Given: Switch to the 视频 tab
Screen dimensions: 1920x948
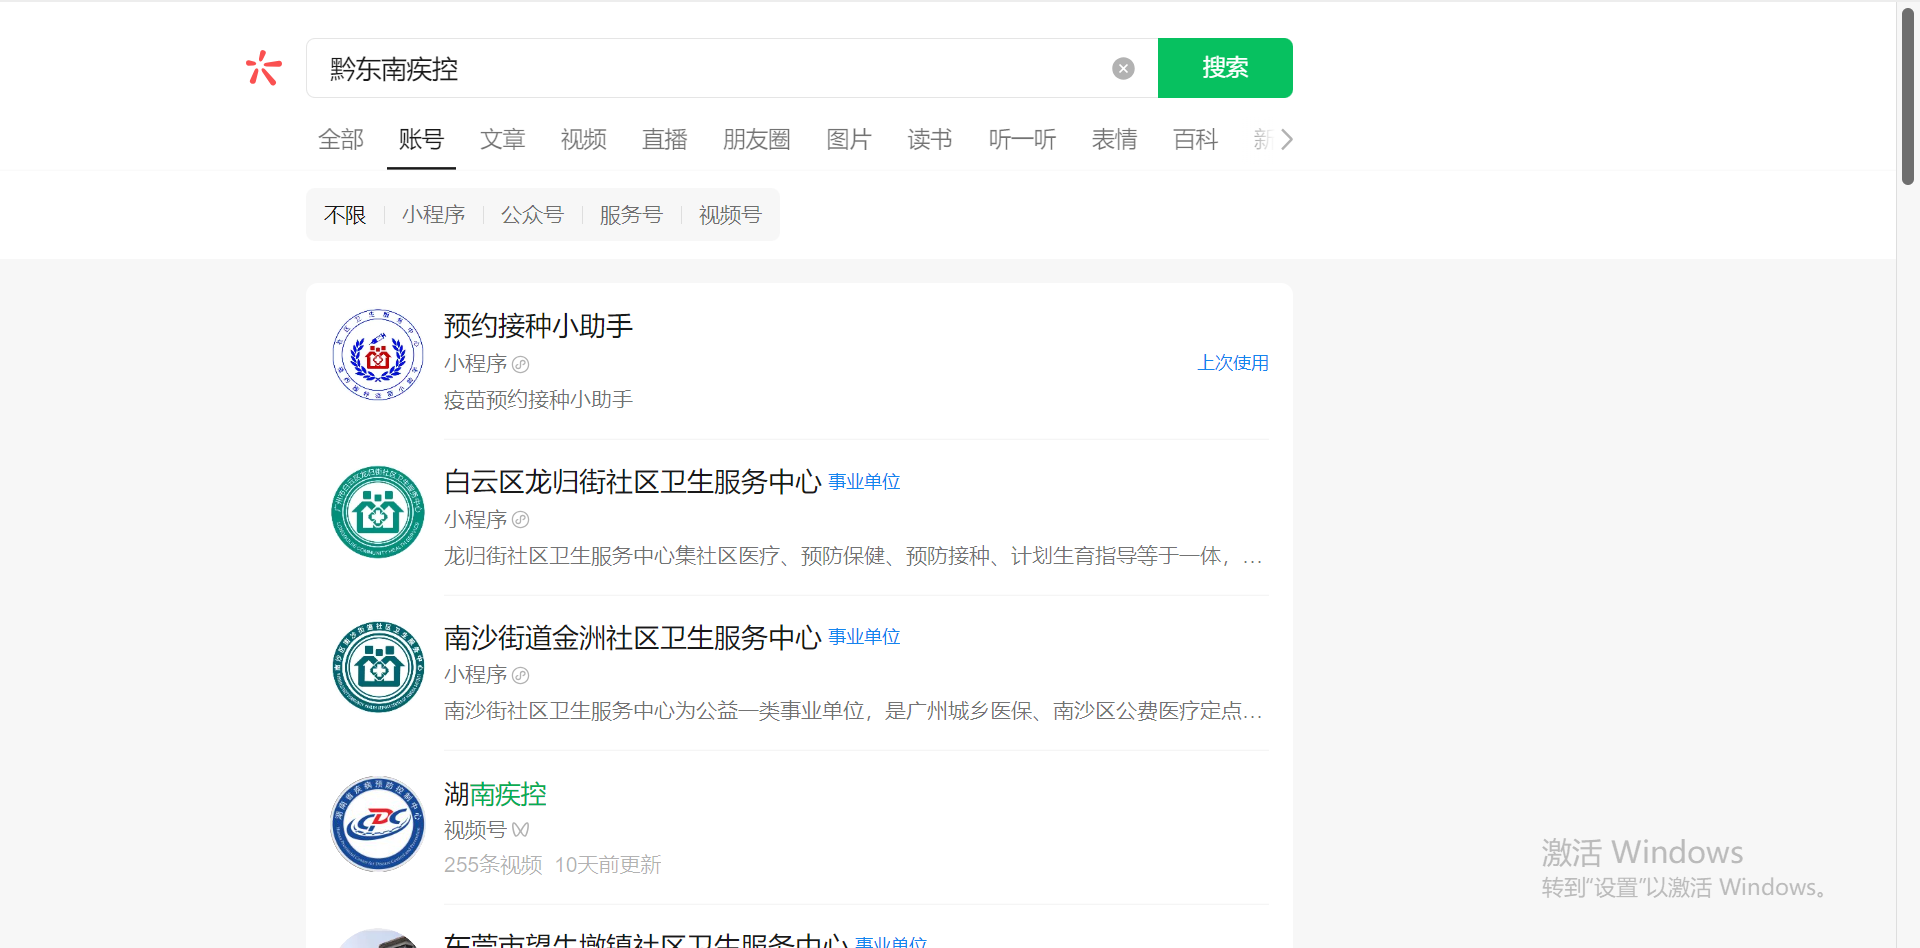Looking at the screenshot, I should pyautogui.click(x=584, y=139).
